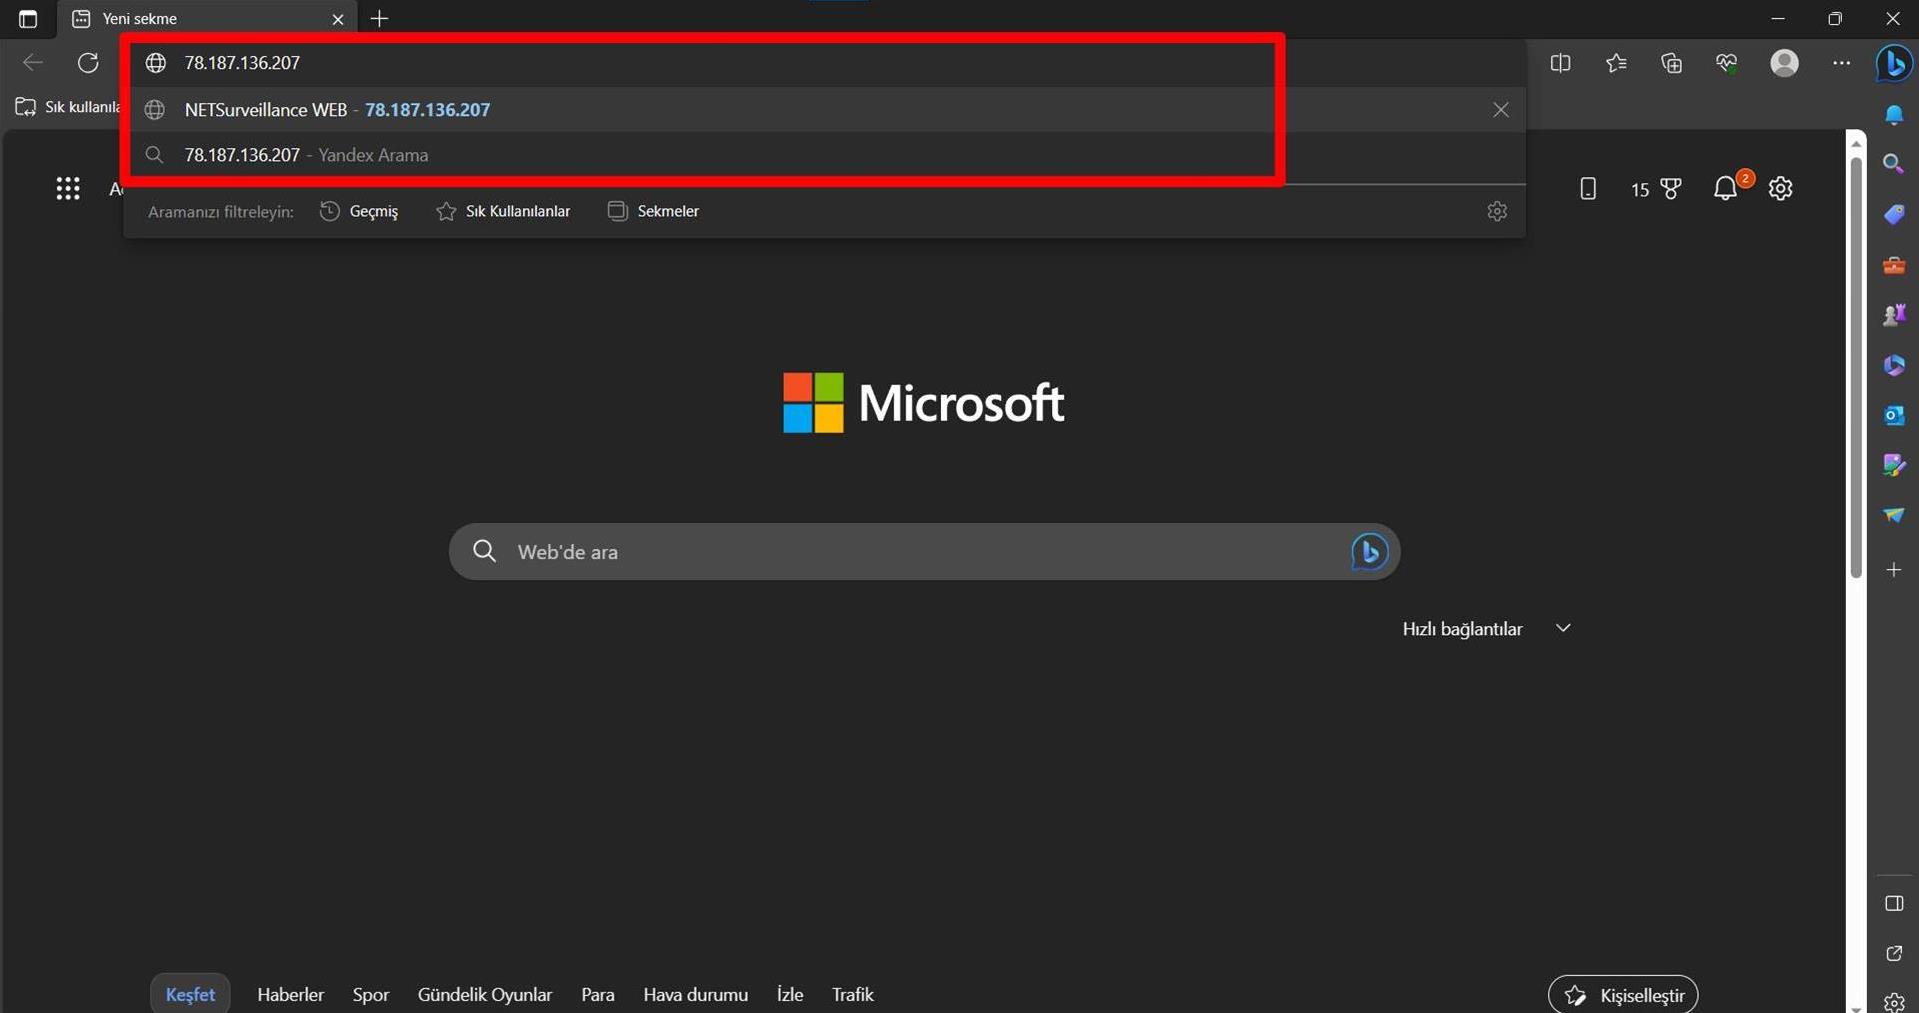Open sidebar search magnifier icon

click(1894, 164)
